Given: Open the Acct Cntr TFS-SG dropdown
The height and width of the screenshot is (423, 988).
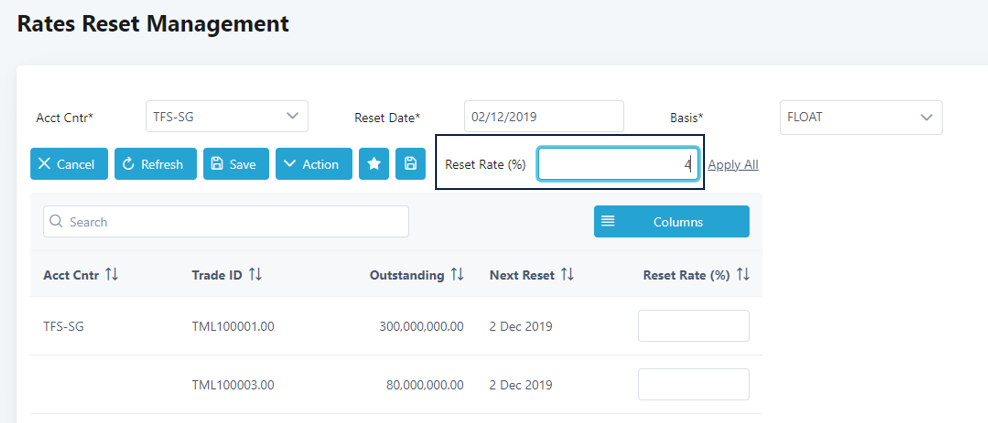Looking at the screenshot, I should (227, 117).
